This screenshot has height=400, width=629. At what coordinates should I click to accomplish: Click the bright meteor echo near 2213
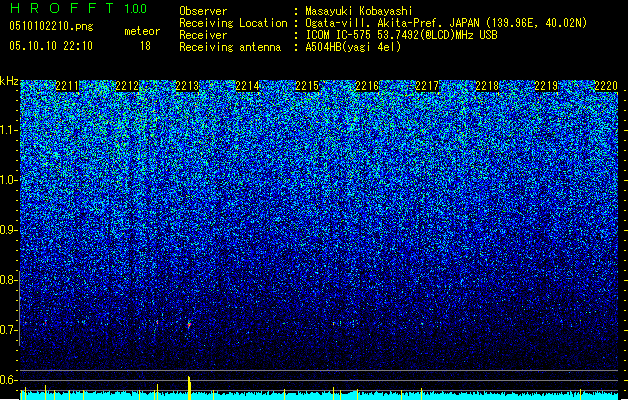pos(189,324)
